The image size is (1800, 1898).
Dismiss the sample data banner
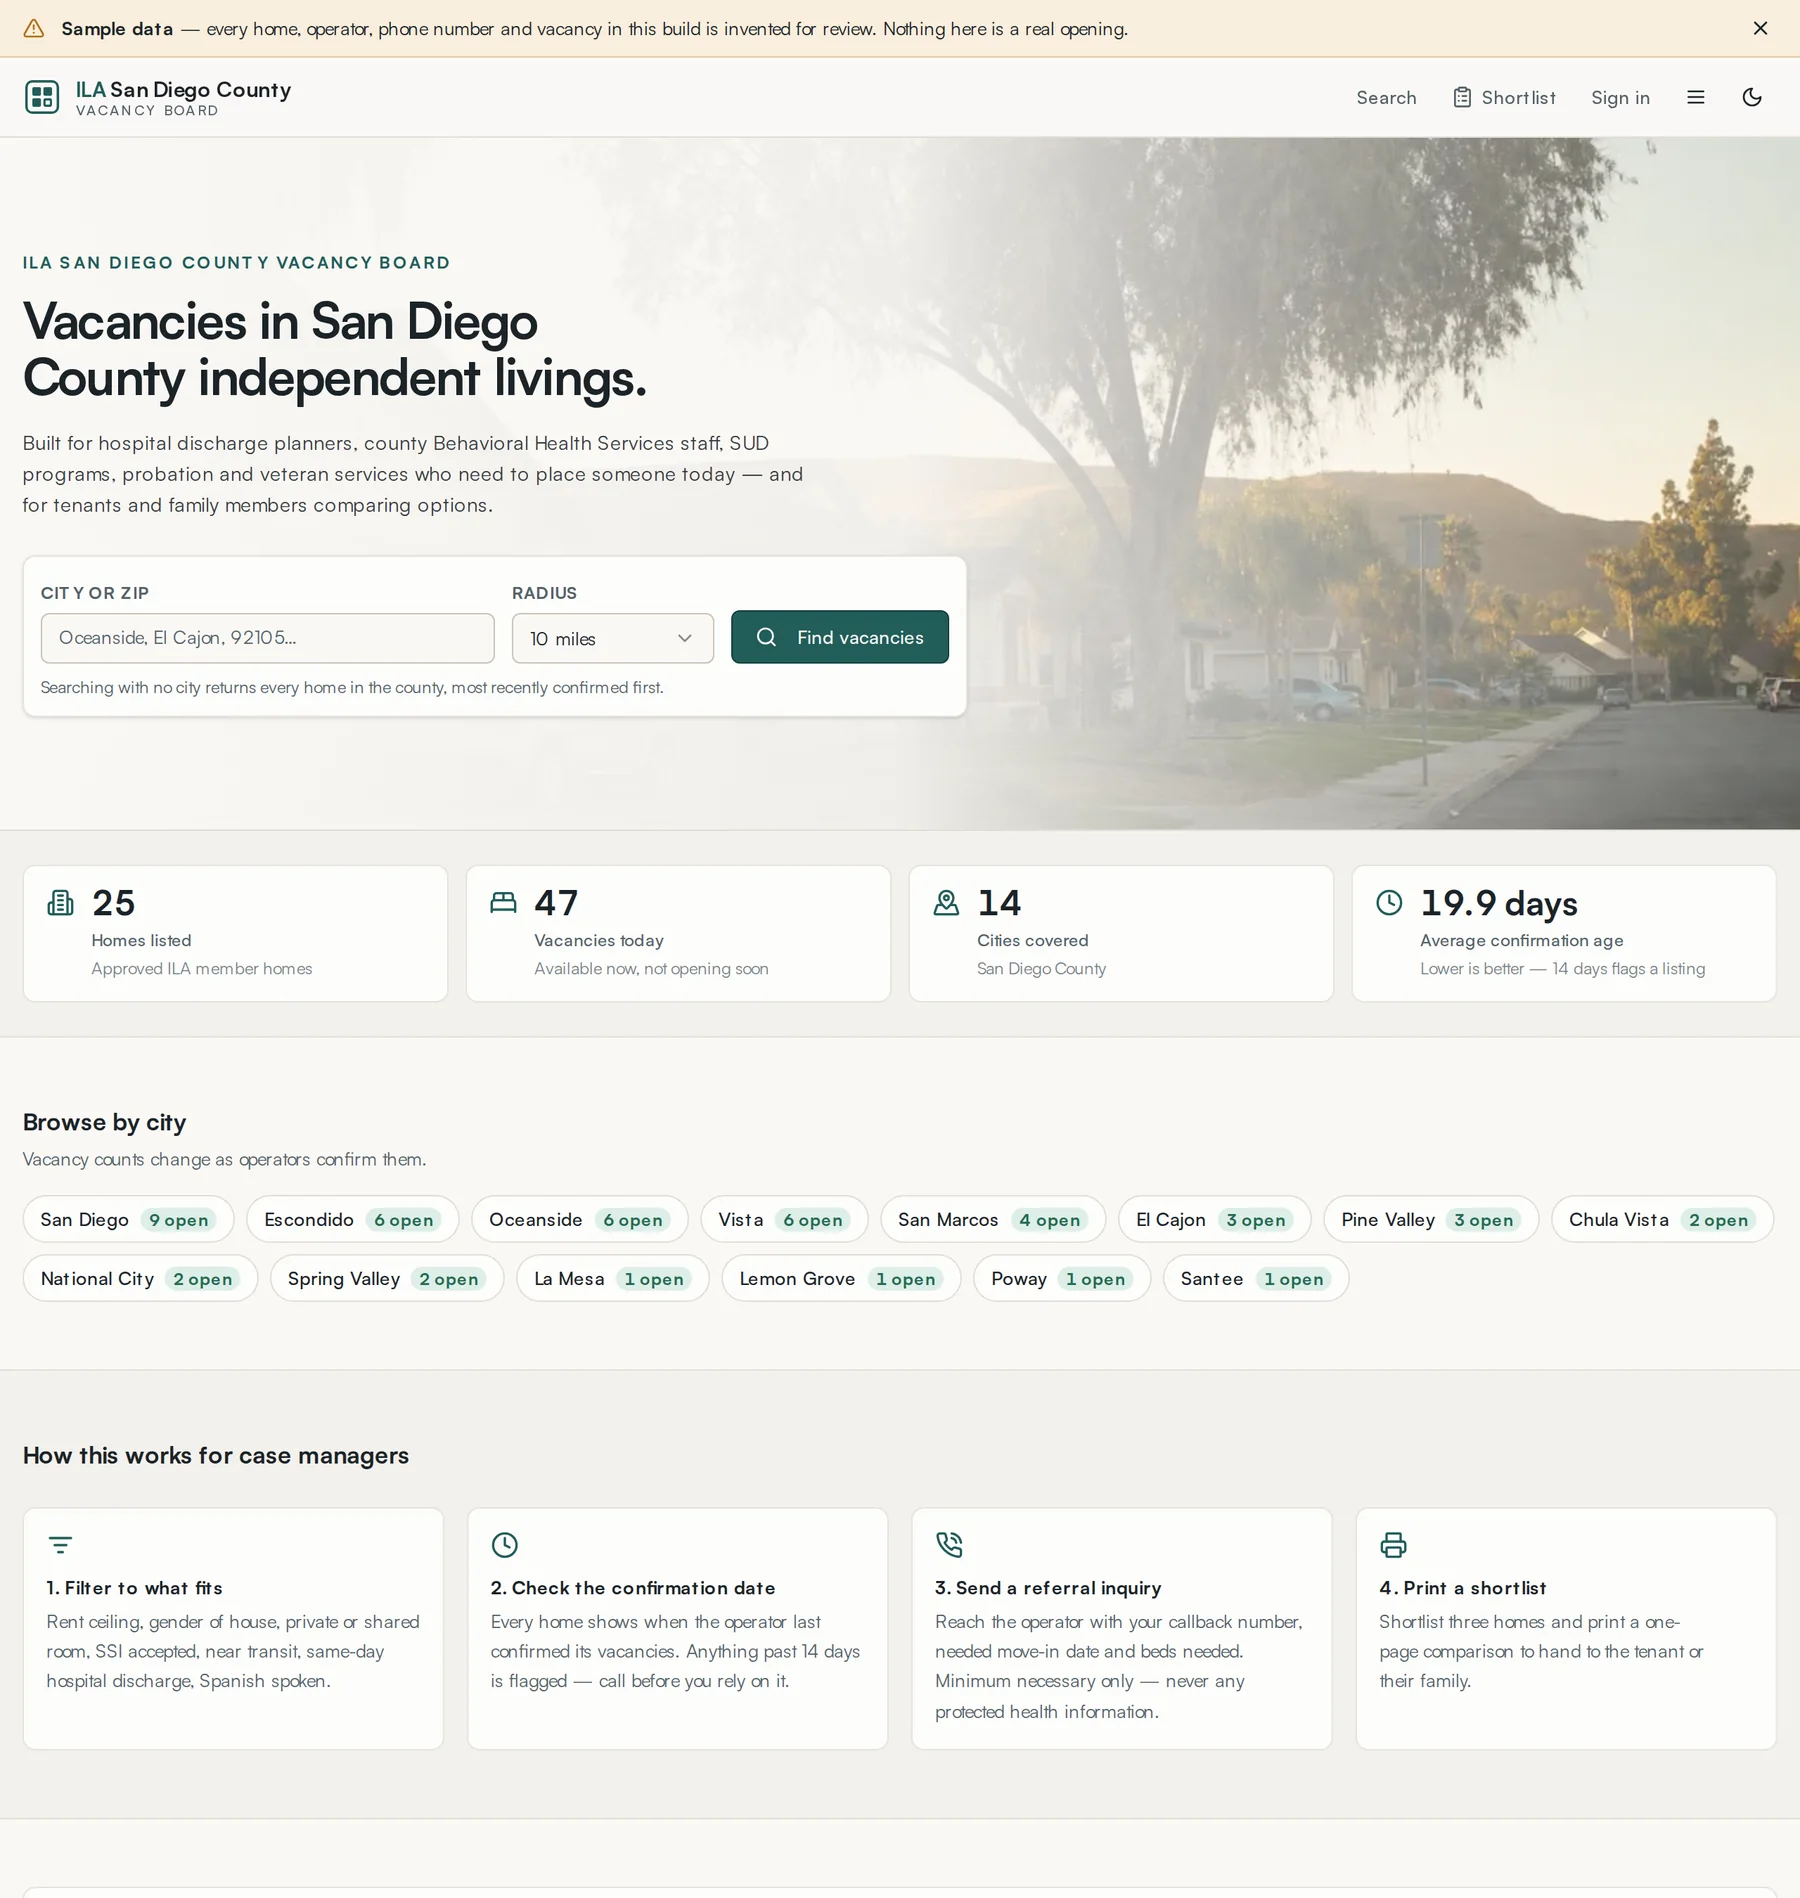click(x=1760, y=28)
